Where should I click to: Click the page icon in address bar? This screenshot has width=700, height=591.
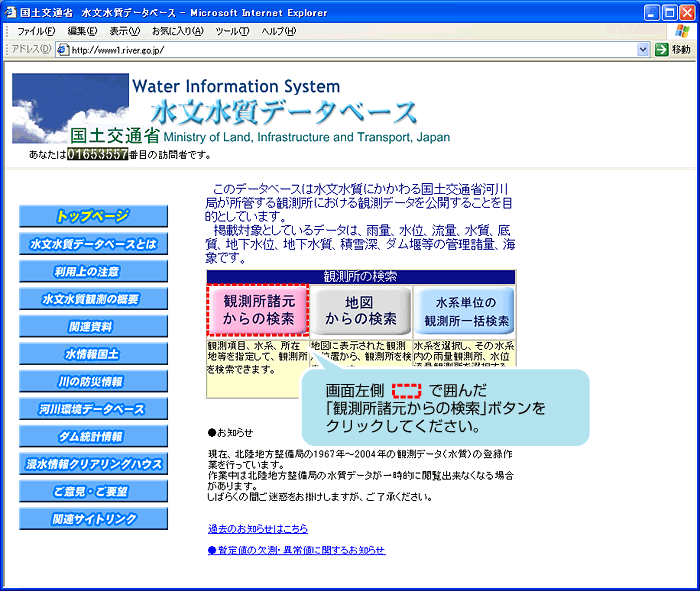coord(62,50)
